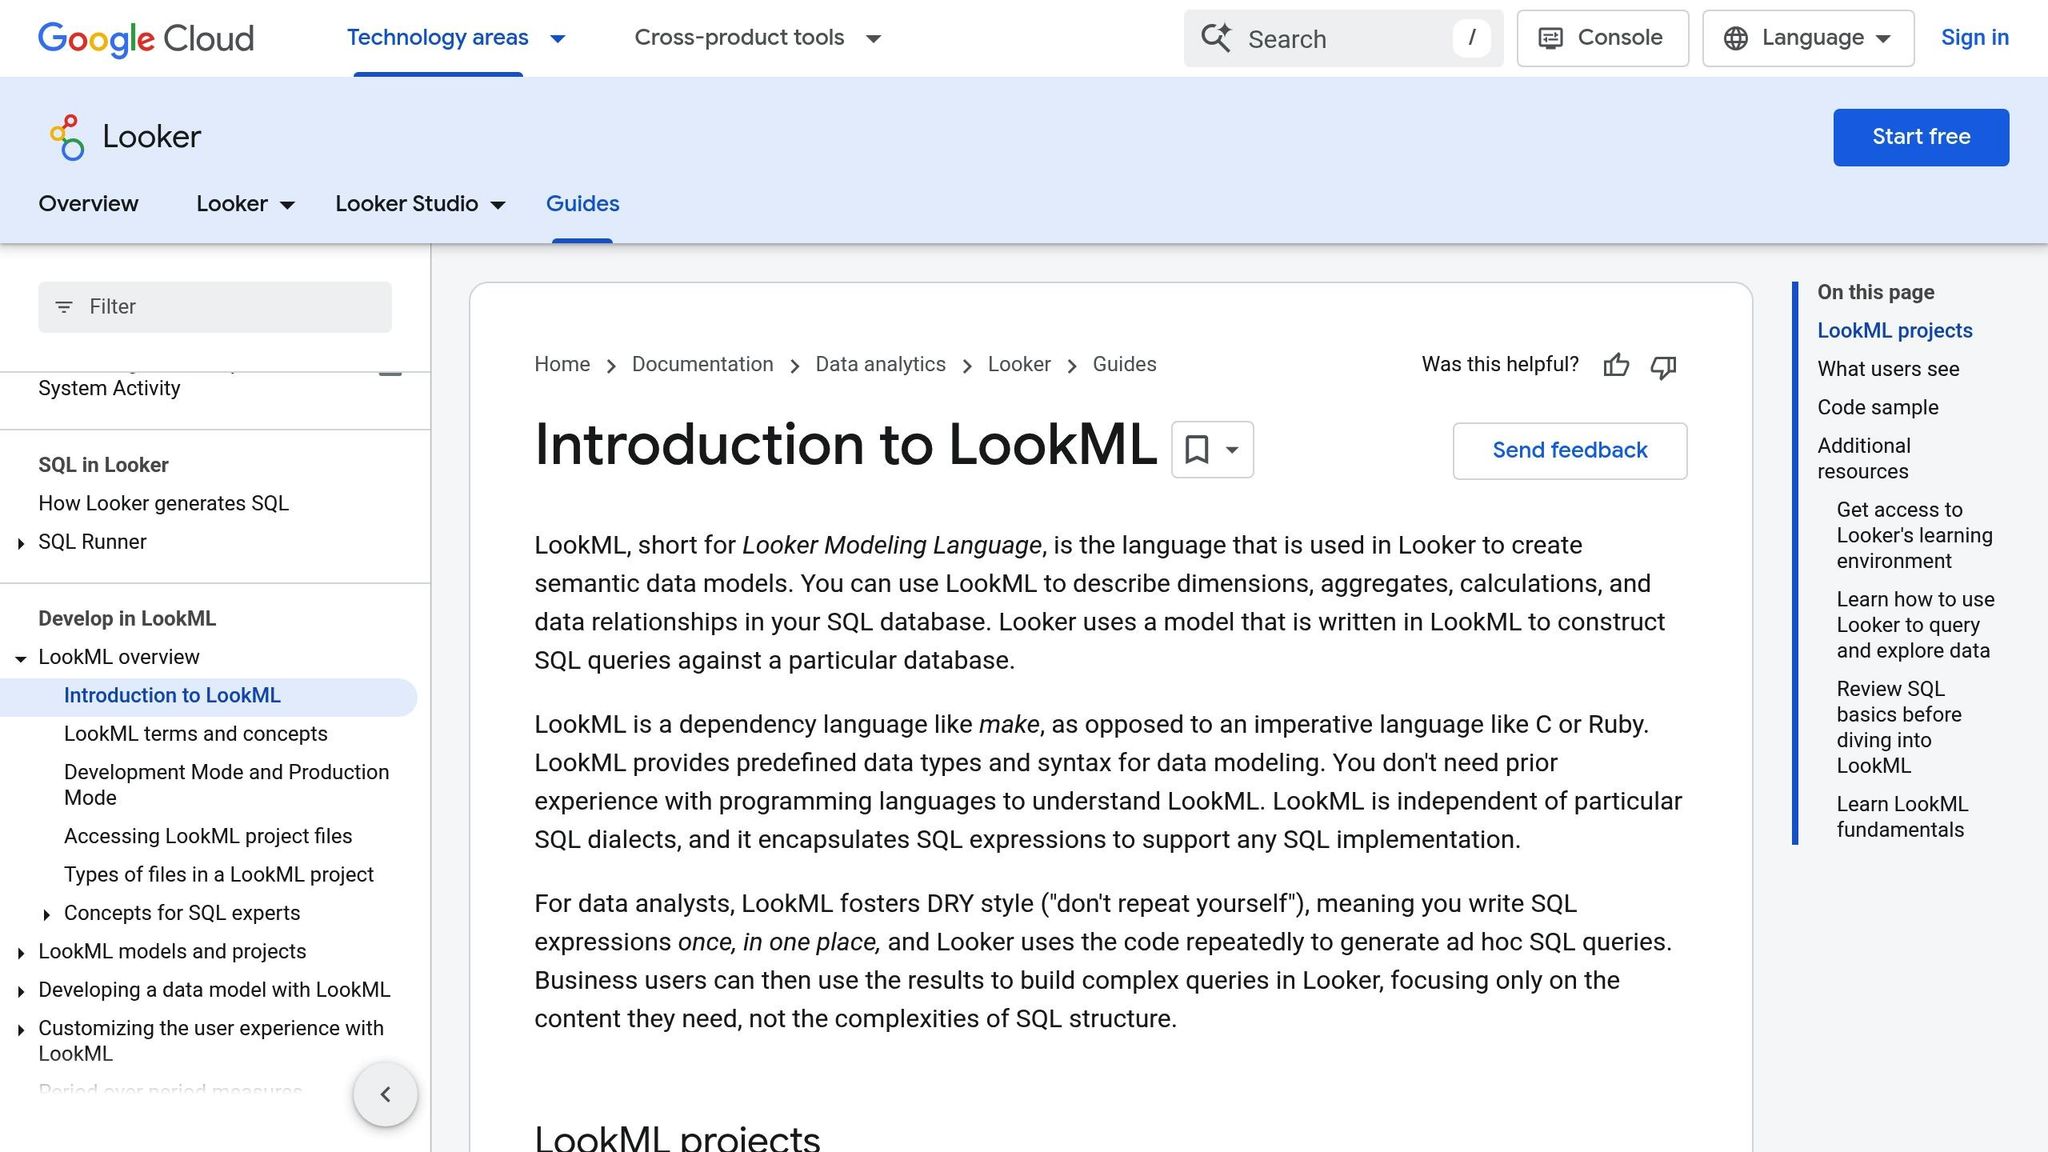Click the Filter icon in the sidebar

[64, 307]
